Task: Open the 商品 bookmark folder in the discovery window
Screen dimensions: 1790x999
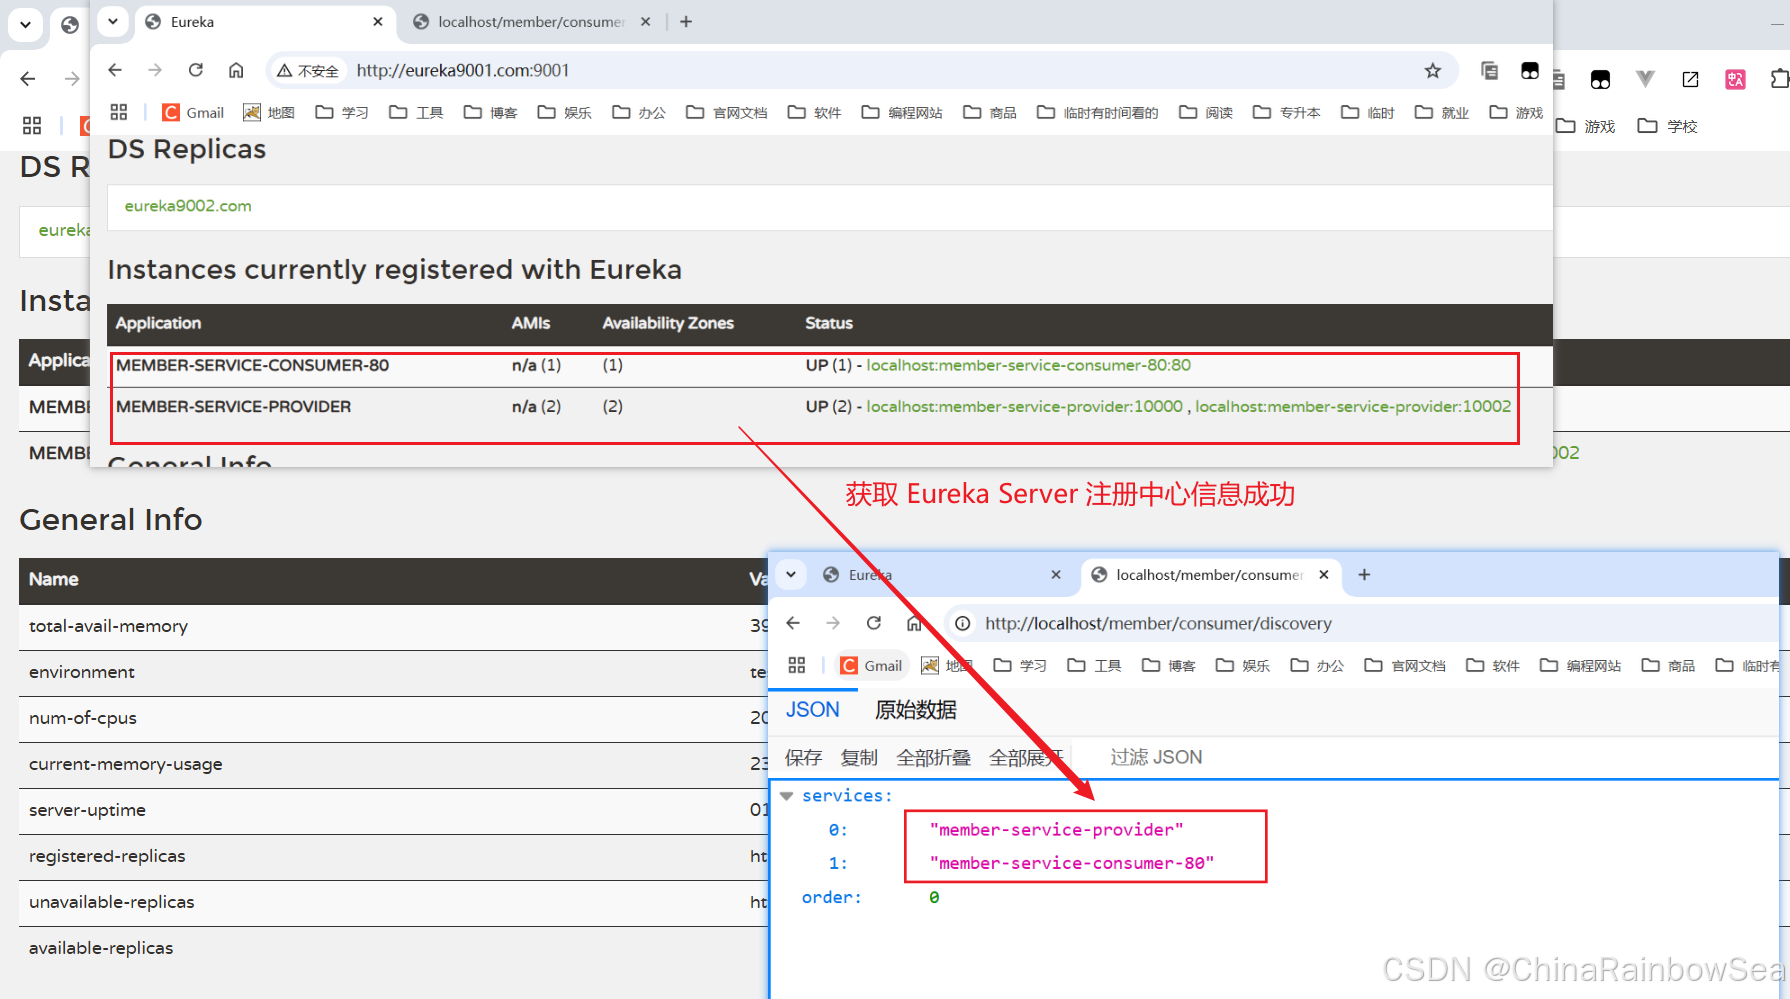Action: tap(1669, 665)
